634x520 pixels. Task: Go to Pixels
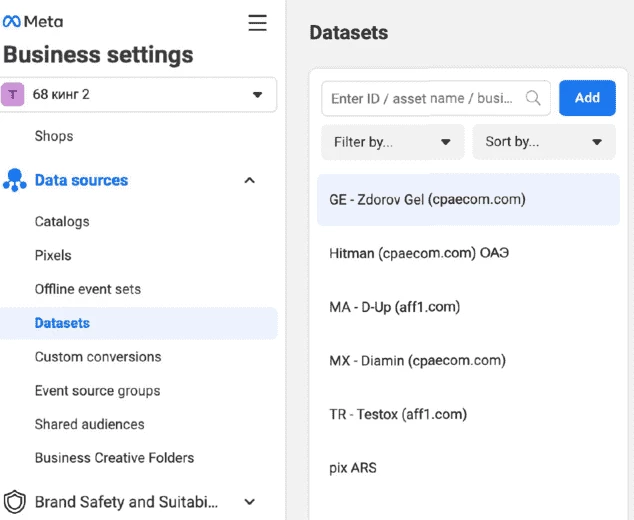pyautogui.click(x=53, y=256)
